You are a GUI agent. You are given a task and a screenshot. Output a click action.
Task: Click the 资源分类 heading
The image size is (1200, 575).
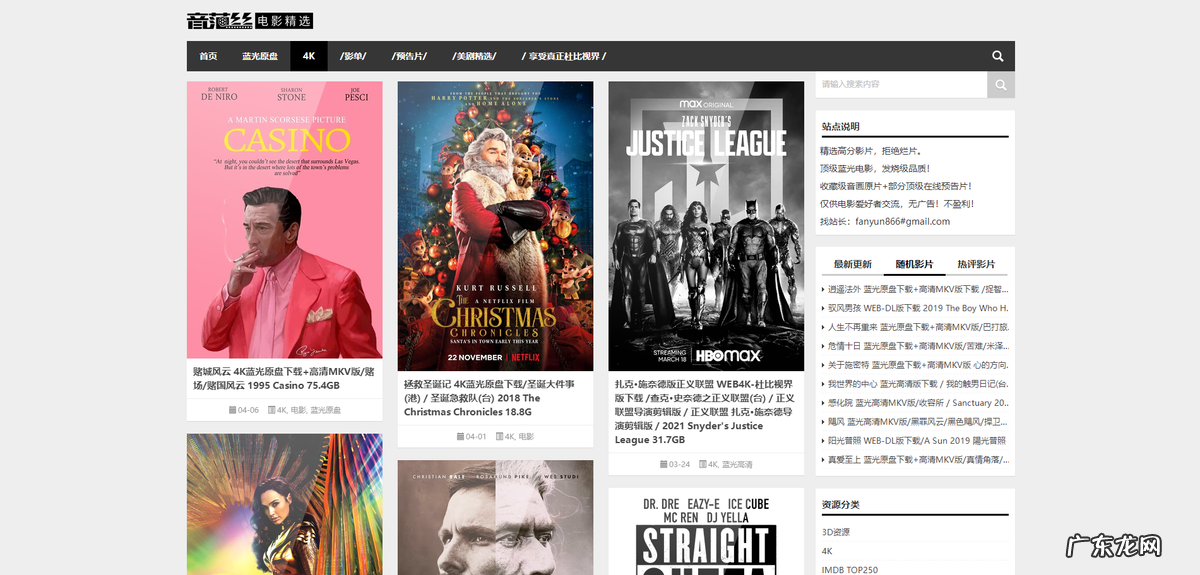click(x=840, y=505)
